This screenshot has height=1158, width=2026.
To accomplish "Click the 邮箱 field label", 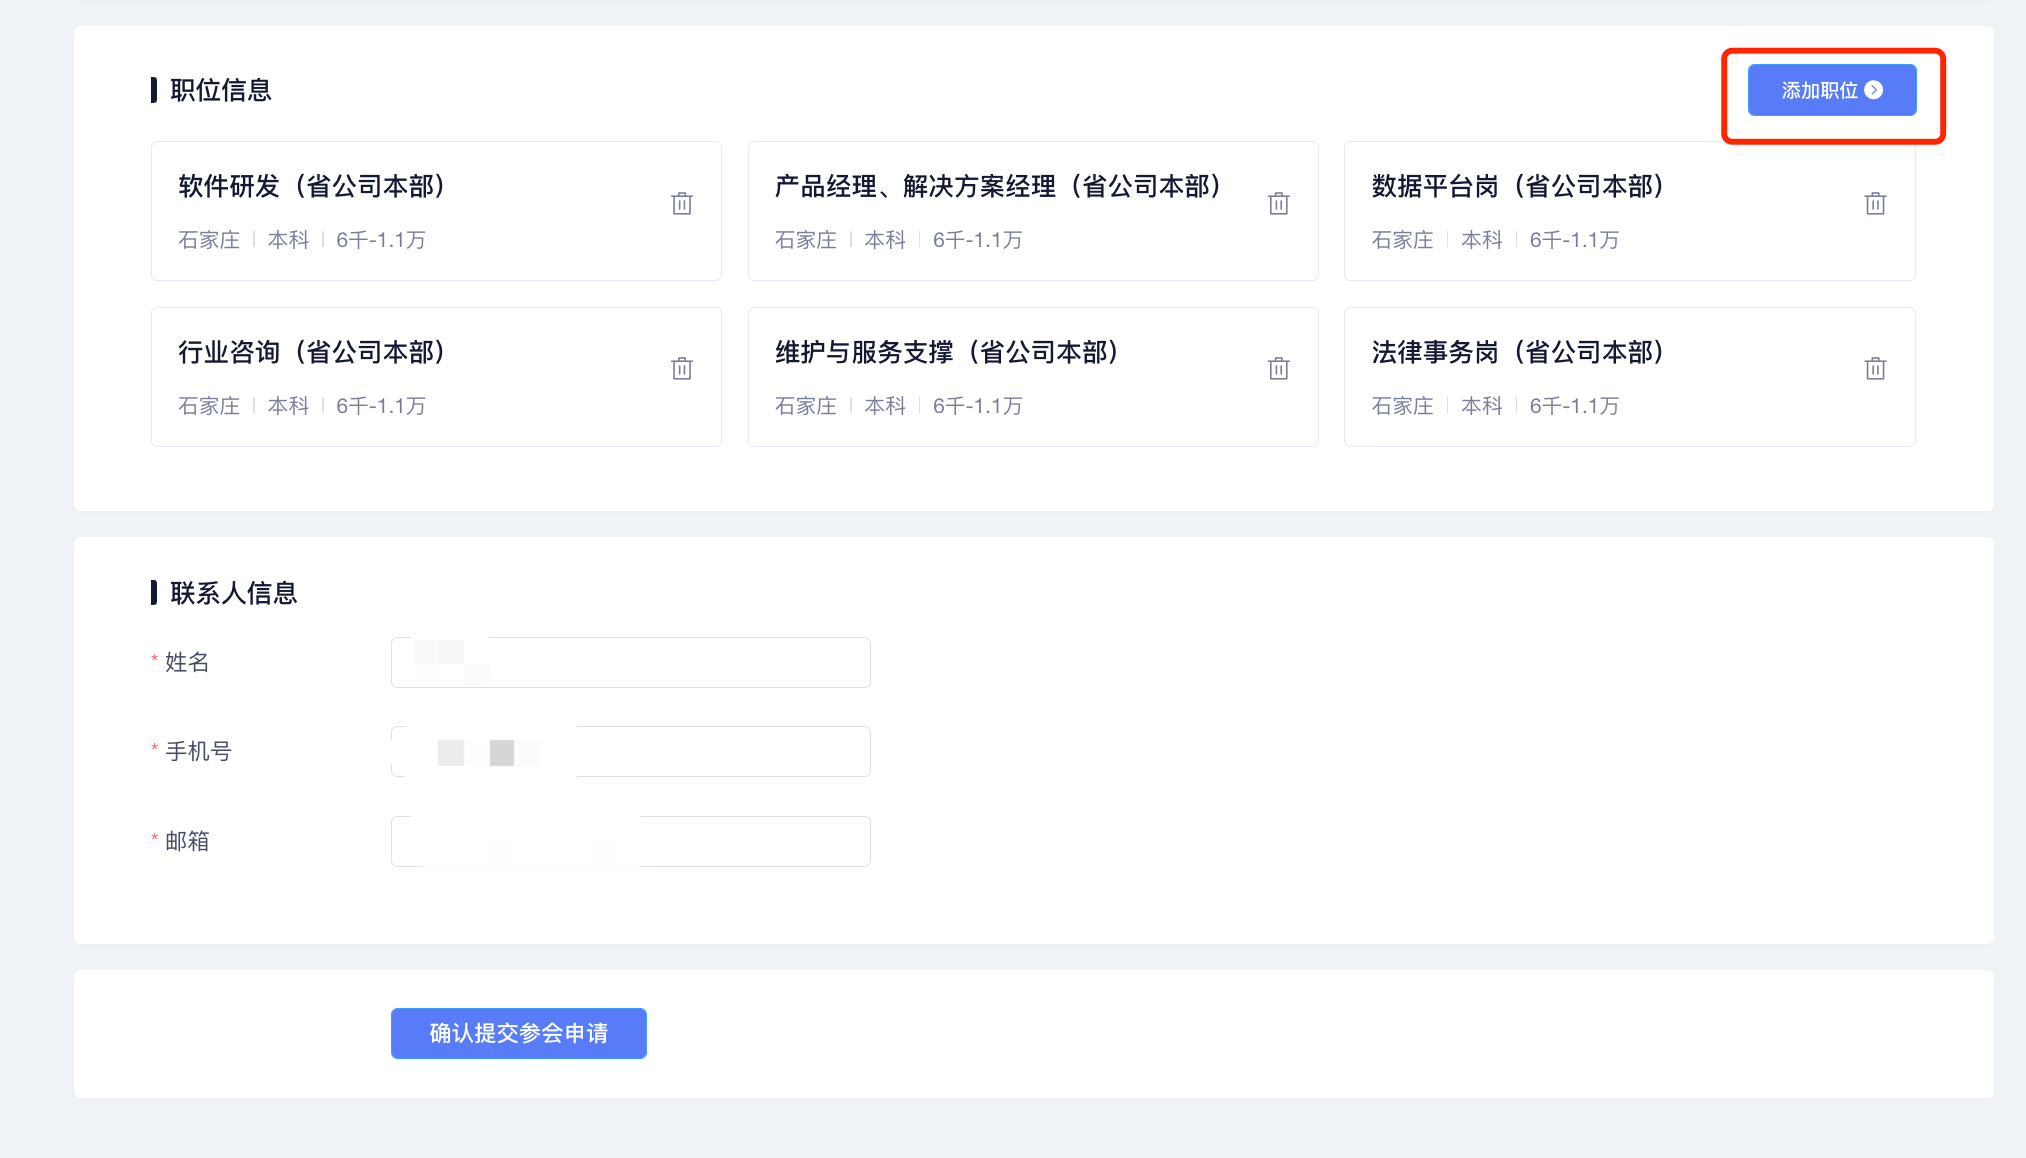I will (187, 841).
